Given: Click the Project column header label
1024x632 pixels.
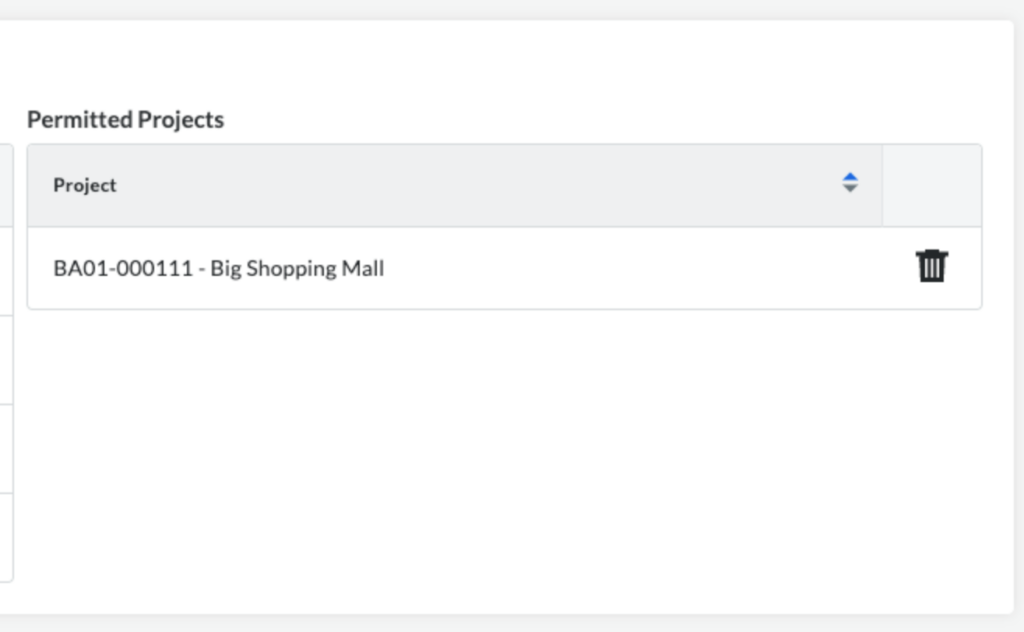Looking at the screenshot, I should tap(85, 185).
